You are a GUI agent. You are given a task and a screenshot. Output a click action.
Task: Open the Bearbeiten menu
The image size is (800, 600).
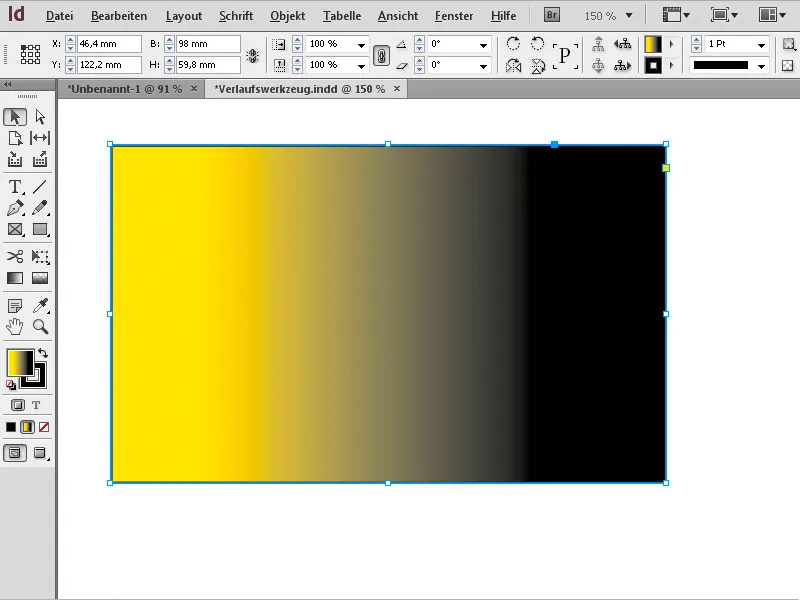tap(119, 16)
